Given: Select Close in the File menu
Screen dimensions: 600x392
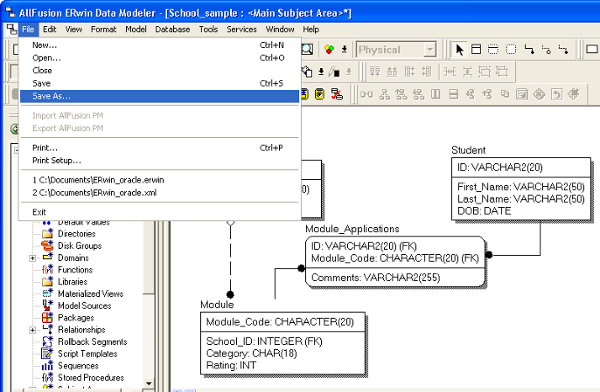Looking at the screenshot, I should pyautogui.click(x=159, y=70).
